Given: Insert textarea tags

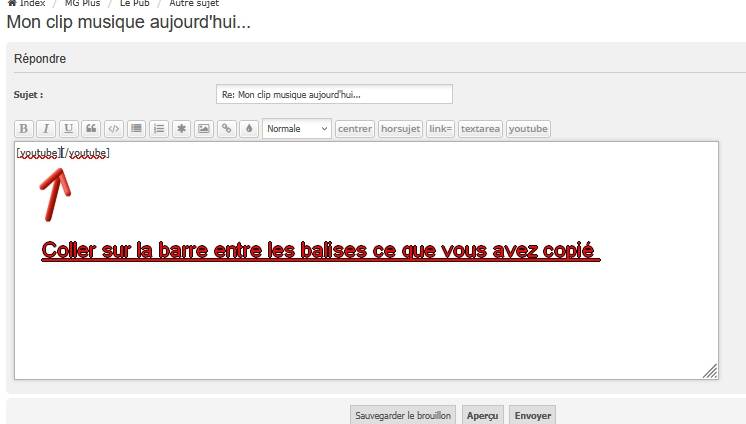Looking at the screenshot, I should [x=480, y=128].
